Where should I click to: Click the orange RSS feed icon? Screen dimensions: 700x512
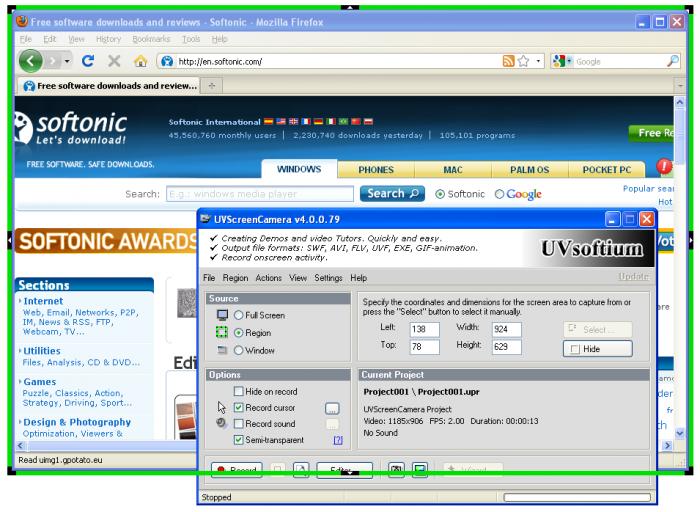(x=508, y=61)
